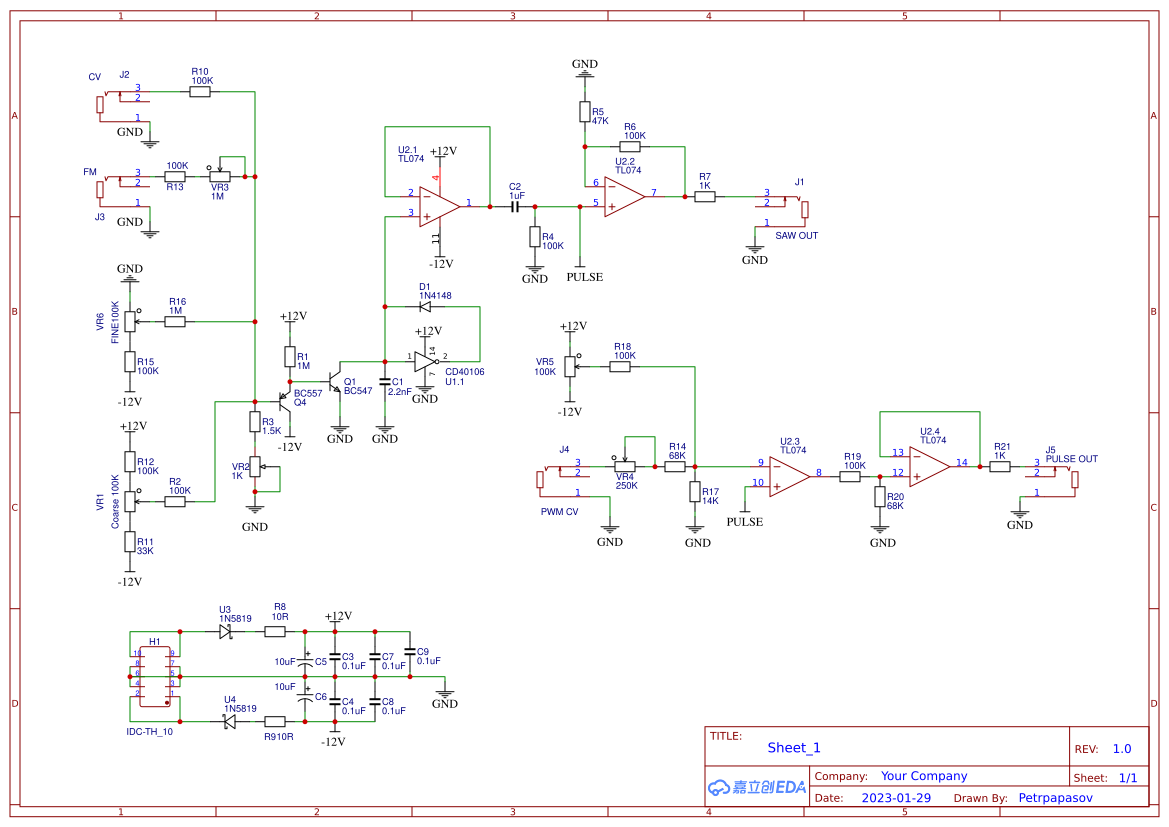Viewport: 1169px width, 827px height.
Task: Click the R6 100K feedback resistor label
Action: [634, 131]
